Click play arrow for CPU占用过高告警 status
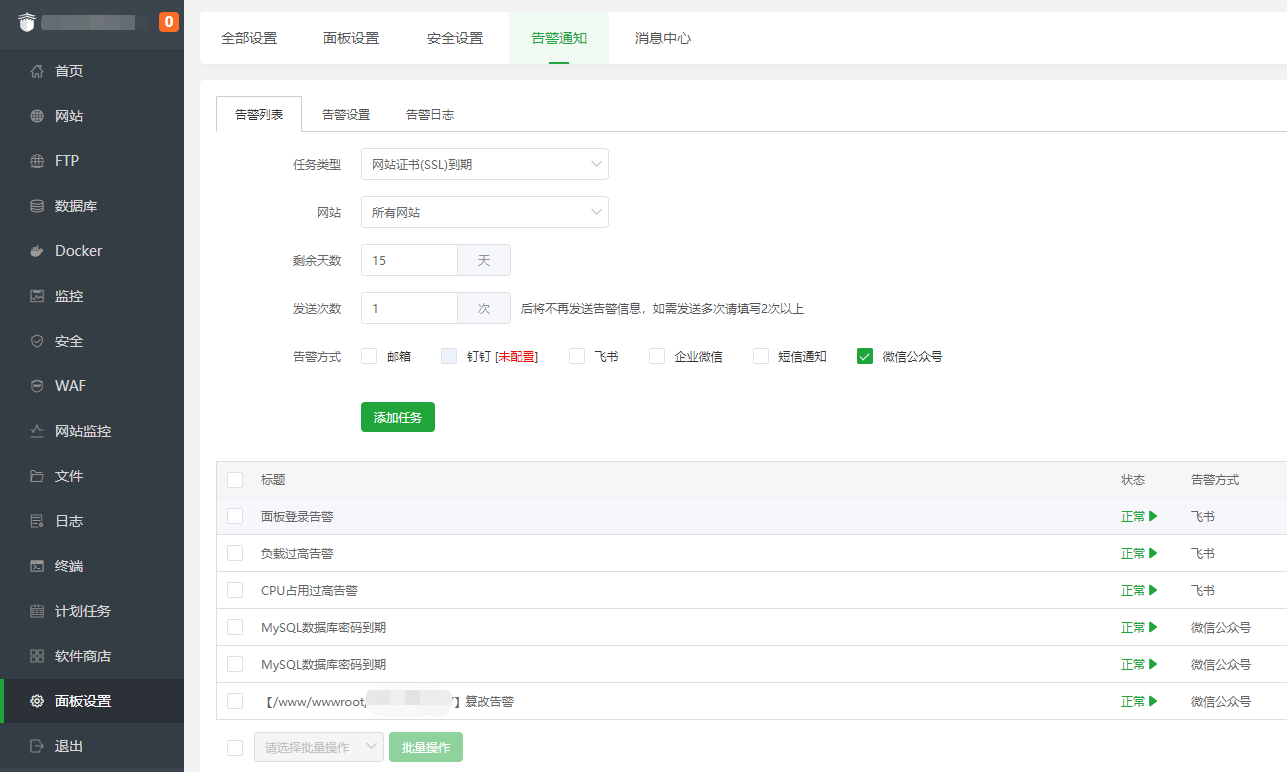The width and height of the screenshot is (1287, 772). [x=1154, y=590]
